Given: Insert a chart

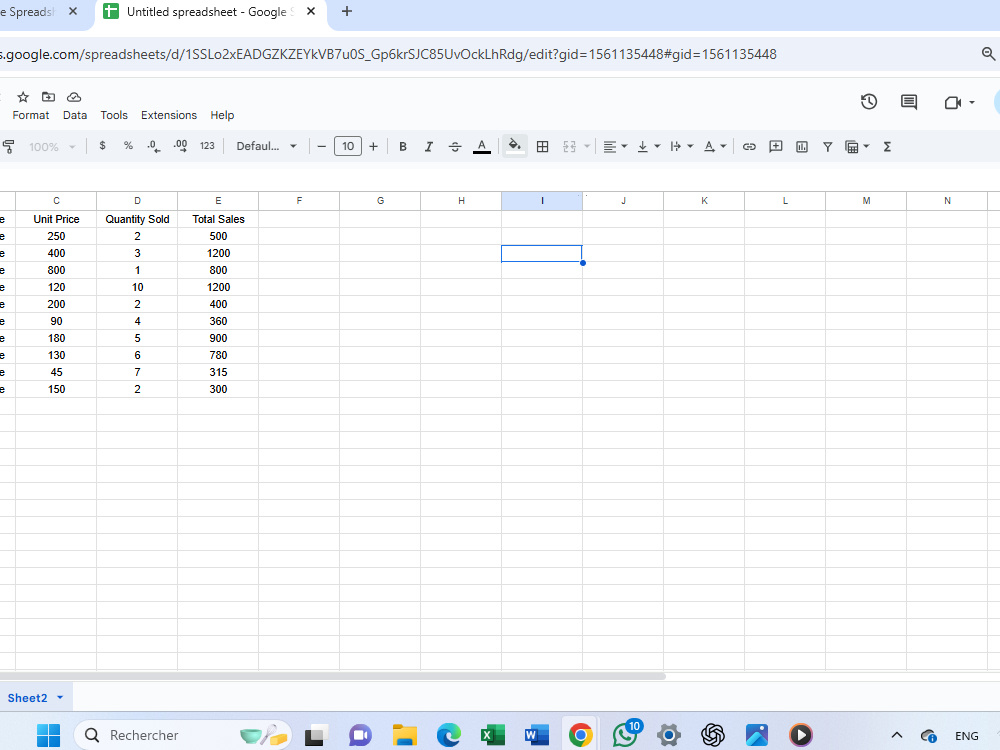Looking at the screenshot, I should point(802,147).
